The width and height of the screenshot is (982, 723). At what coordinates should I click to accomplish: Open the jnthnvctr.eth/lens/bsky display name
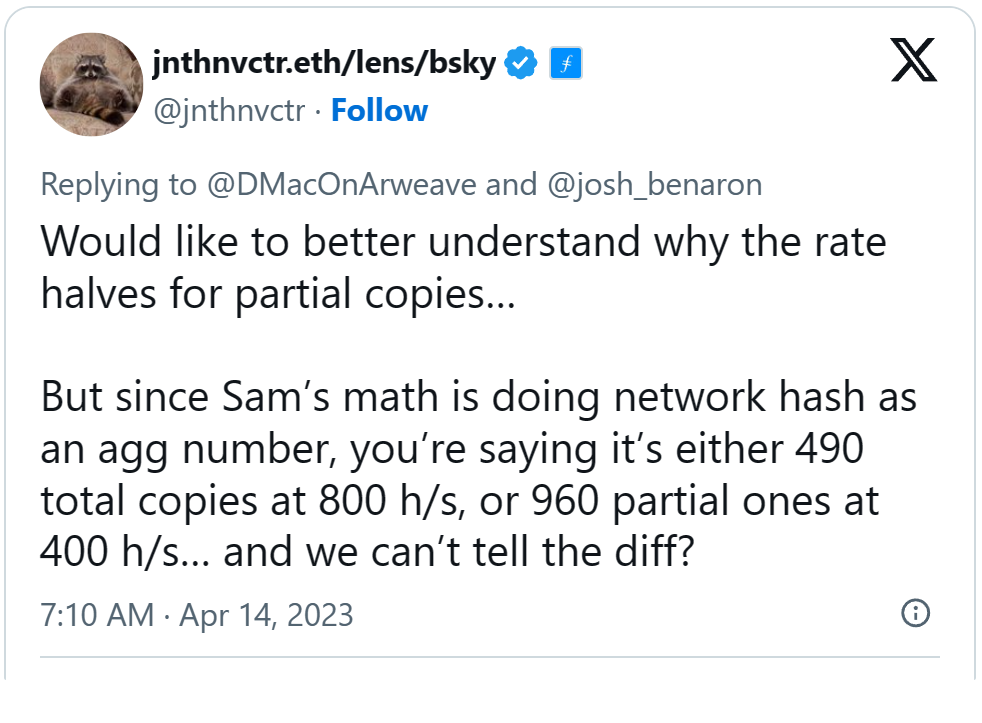(x=324, y=63)
